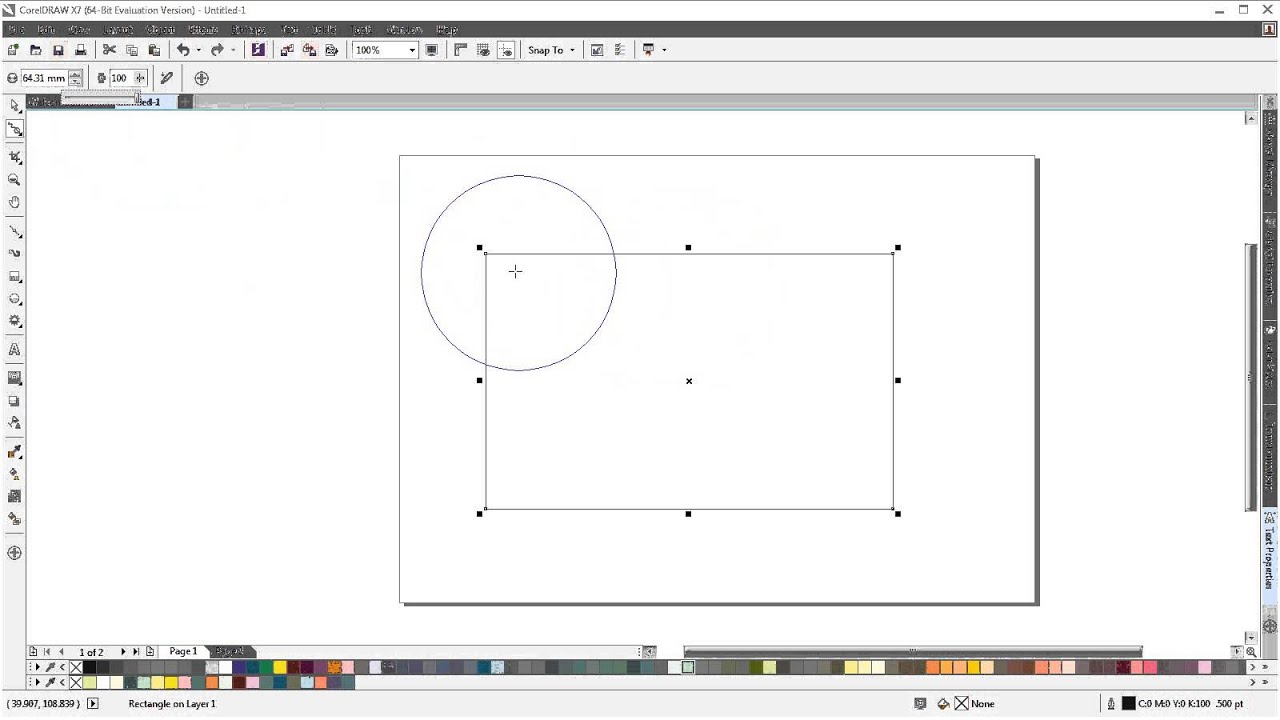The width and height of the screenshot is (1280, 720).
Task: Select the no-color X swatch, top row
Action: coord(76,667)
